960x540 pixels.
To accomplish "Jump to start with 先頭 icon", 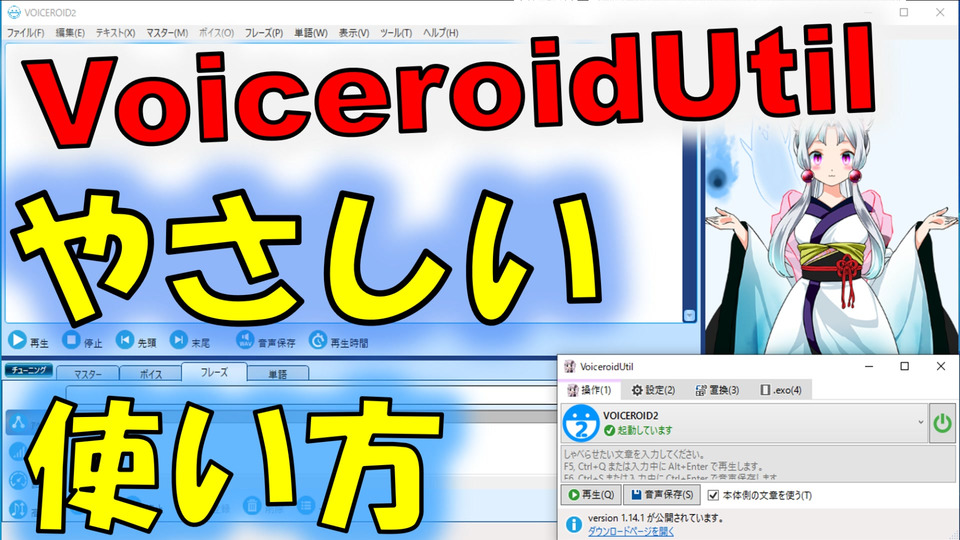I will click(125, 340).
